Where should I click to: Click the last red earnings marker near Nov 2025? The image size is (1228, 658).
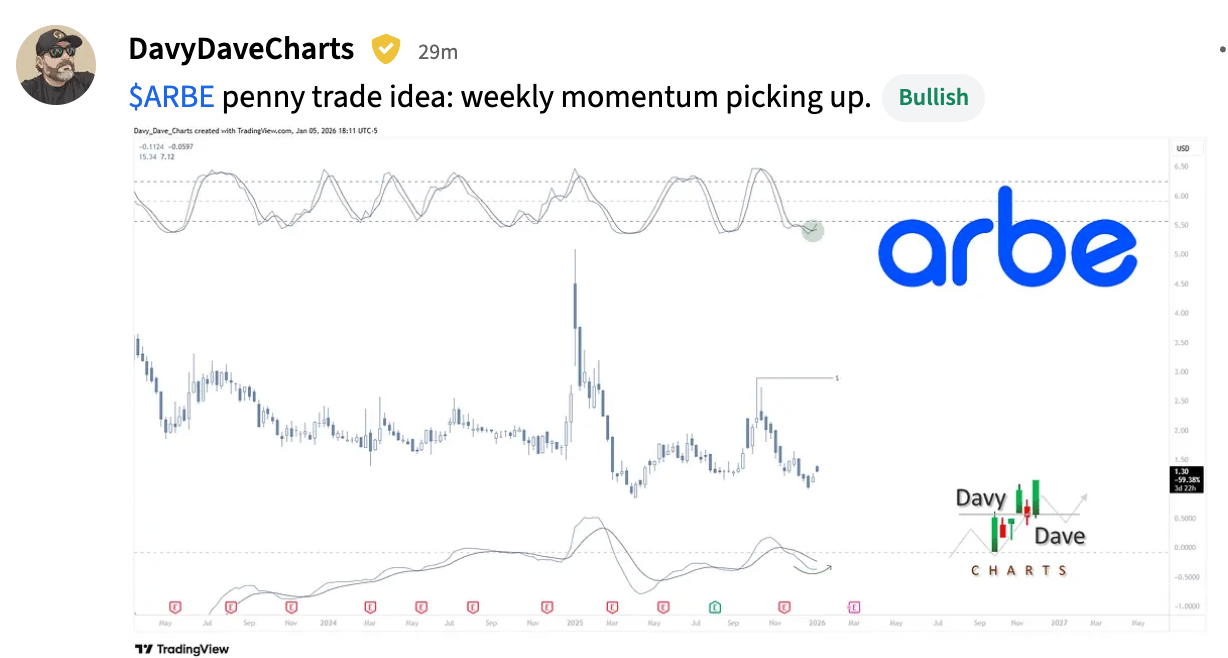(x=785, y=606)
